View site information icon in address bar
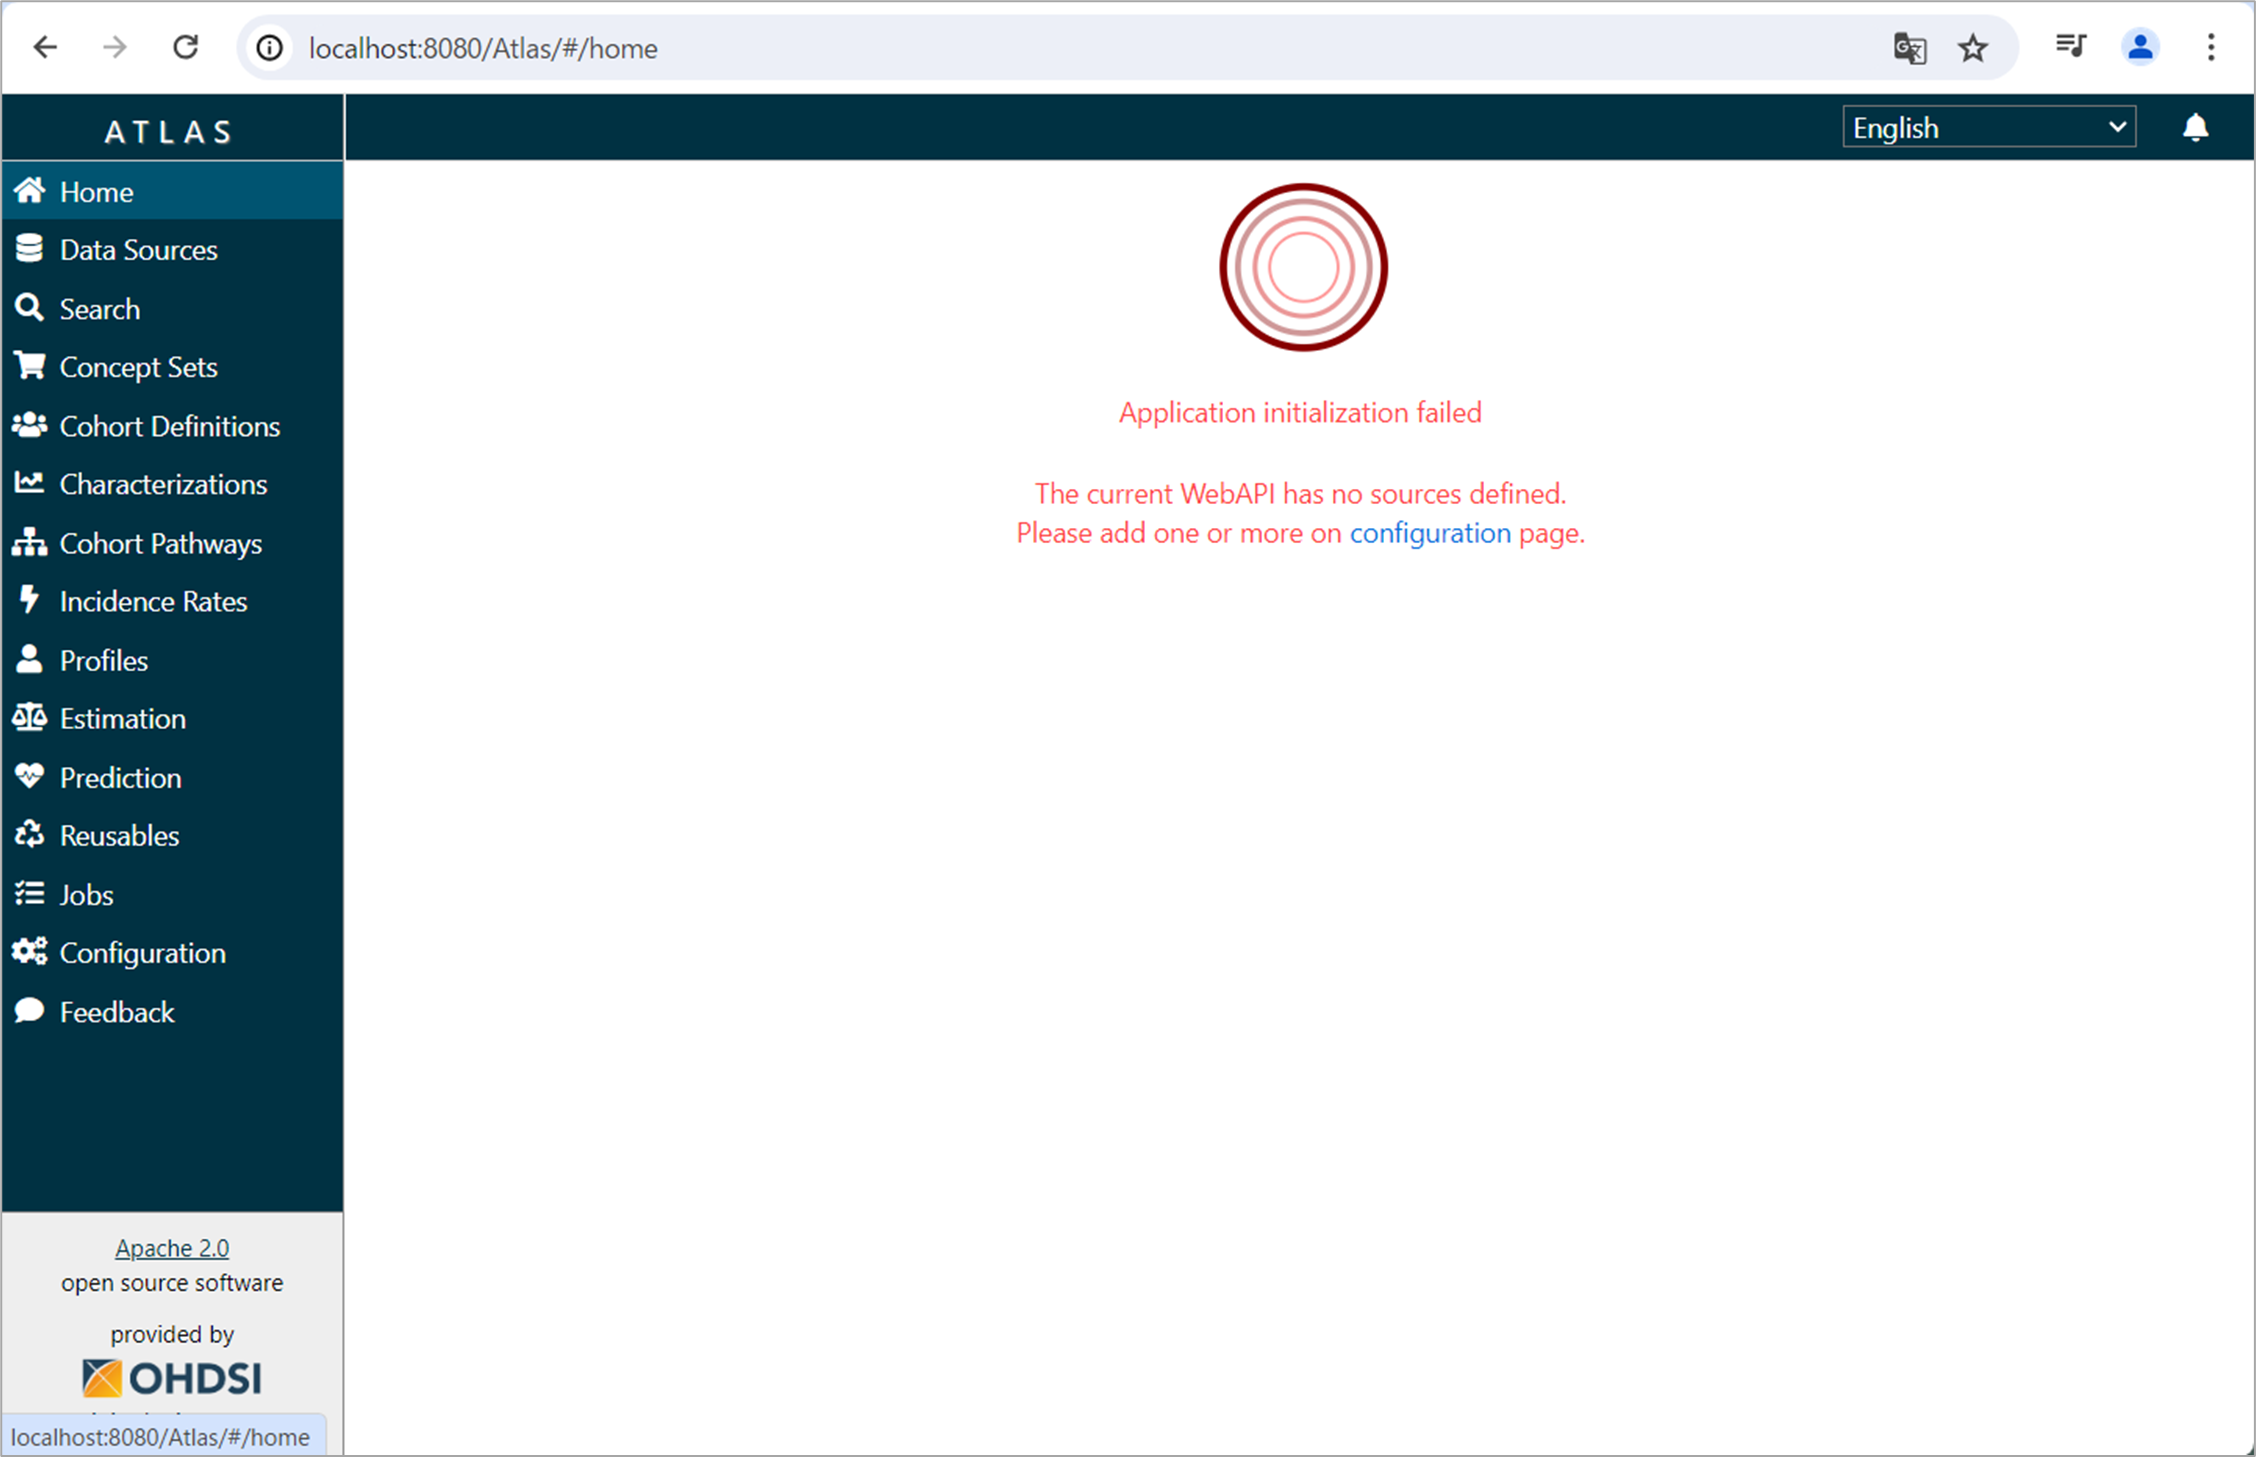The width and height of the screenshot is (2256, 1457). click(x=270, y=48)
